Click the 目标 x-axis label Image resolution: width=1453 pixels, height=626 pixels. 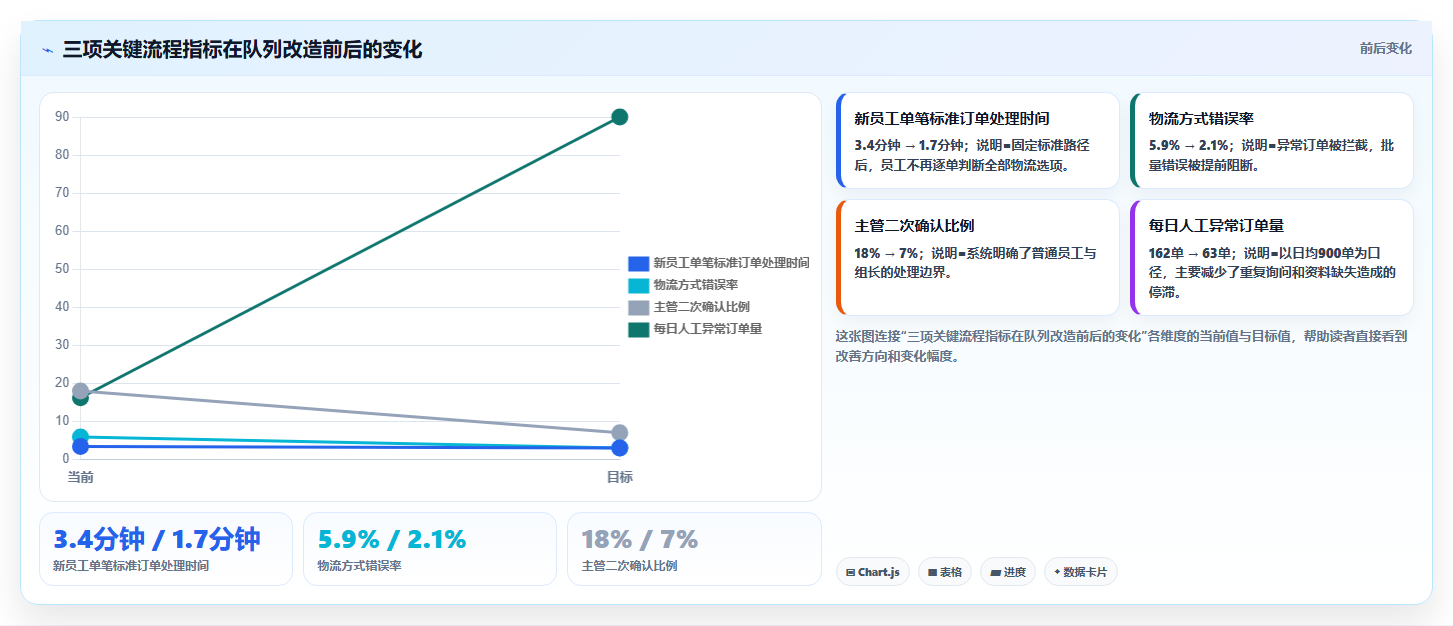click(619, 478)
